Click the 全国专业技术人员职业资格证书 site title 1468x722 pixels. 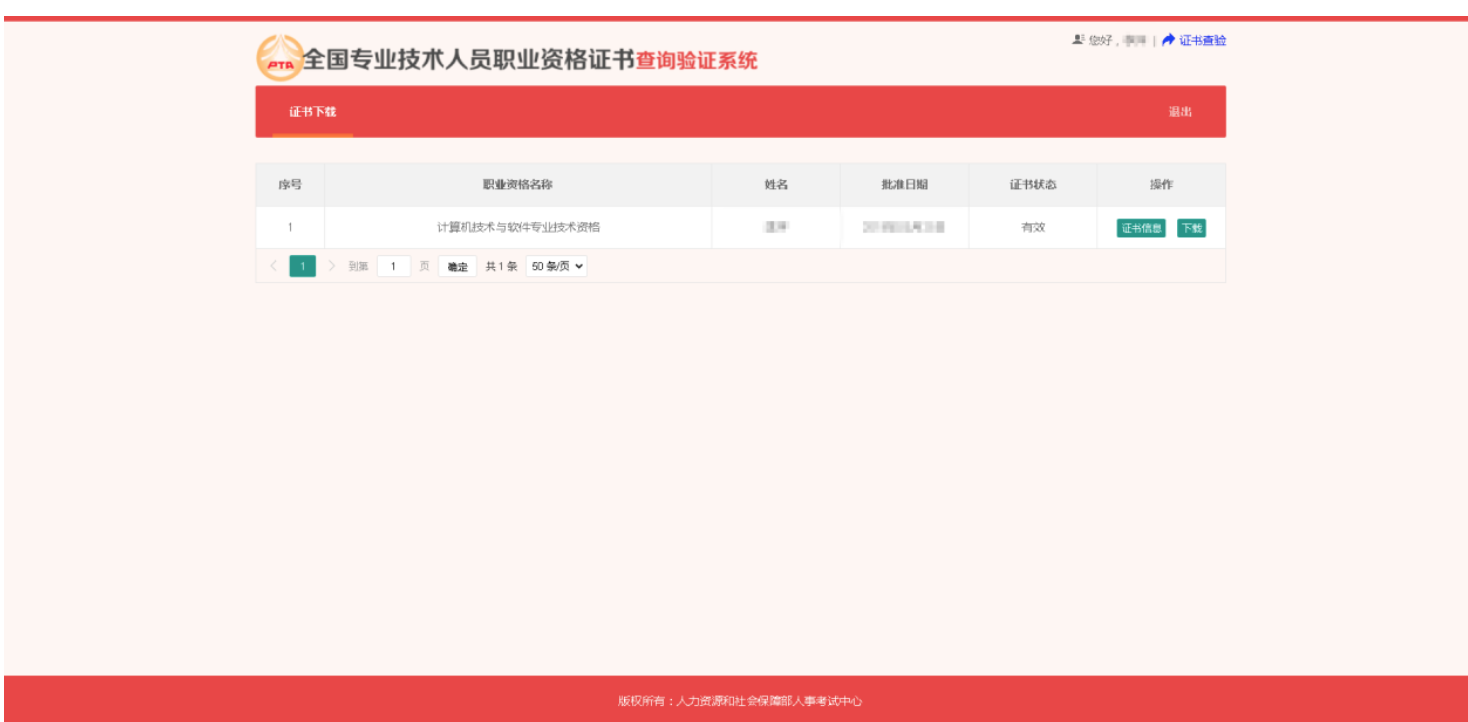468,60
